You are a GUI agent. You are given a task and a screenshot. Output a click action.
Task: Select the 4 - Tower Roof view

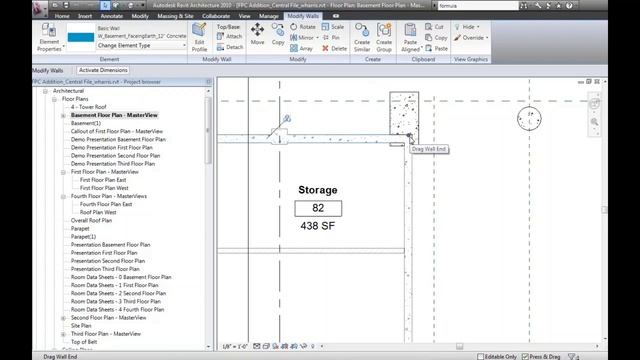click(88, 107)
